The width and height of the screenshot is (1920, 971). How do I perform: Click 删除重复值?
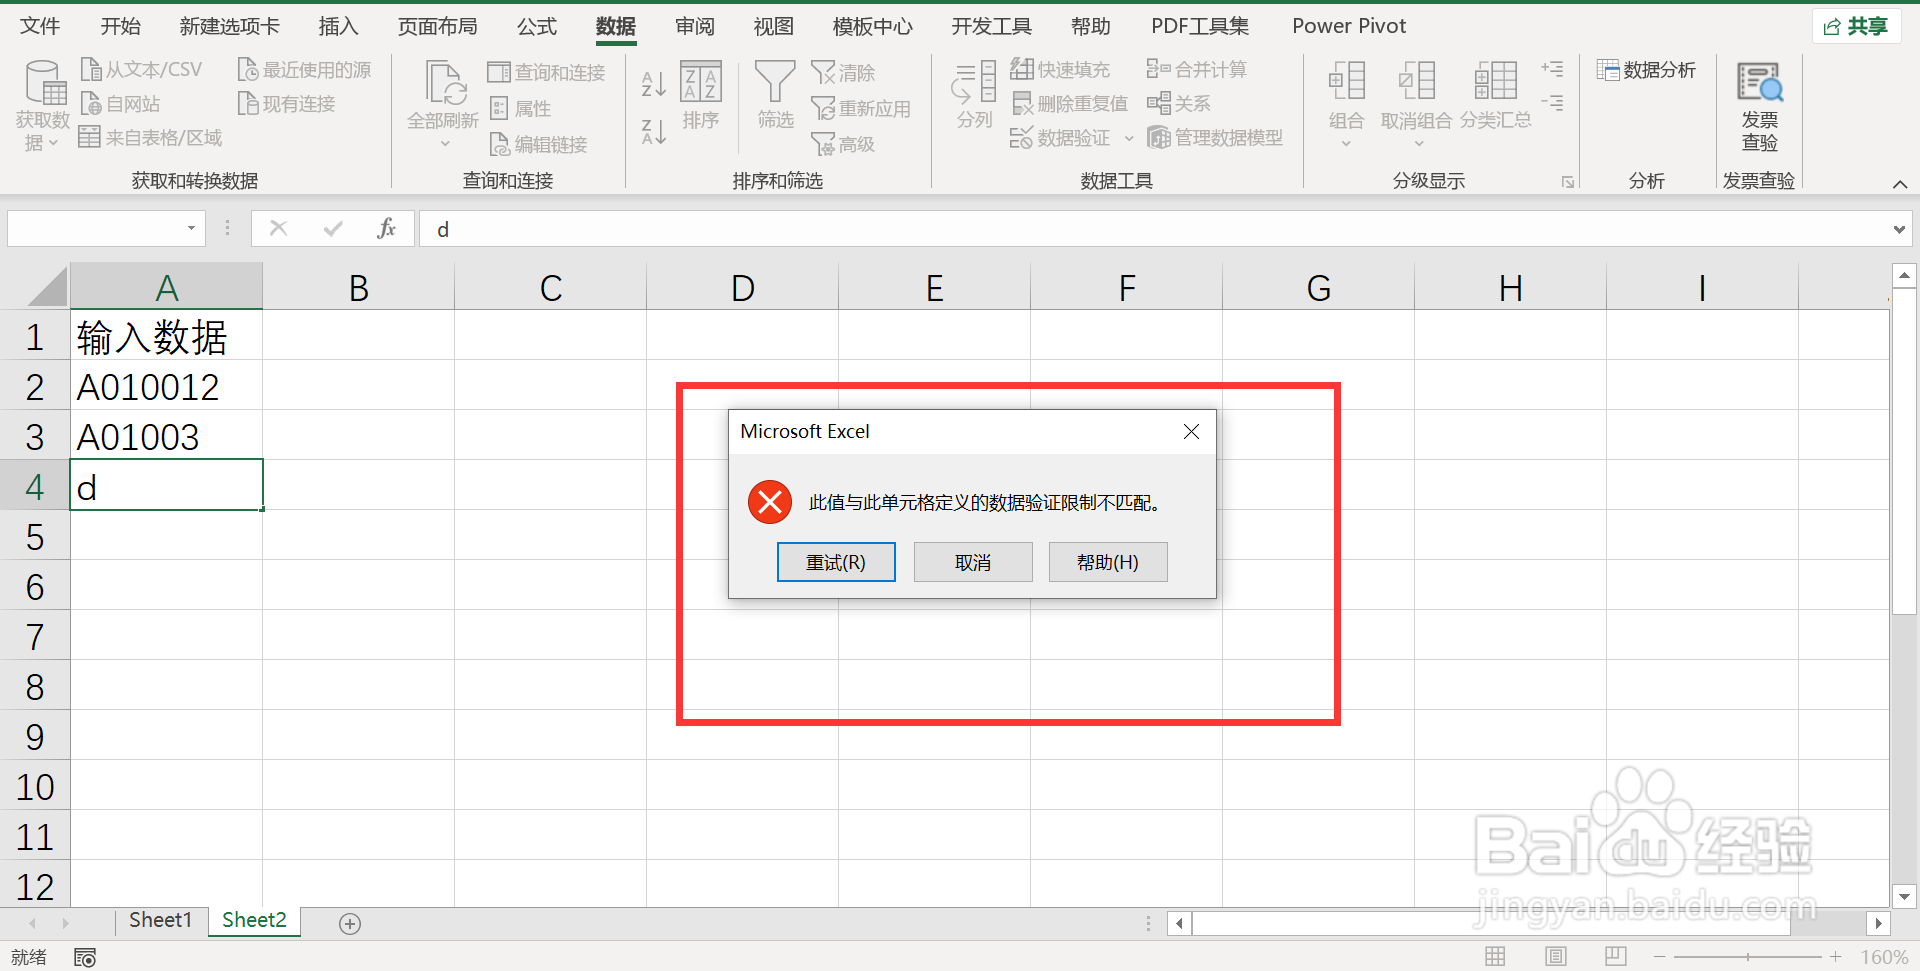click(x=1069, y=104)
